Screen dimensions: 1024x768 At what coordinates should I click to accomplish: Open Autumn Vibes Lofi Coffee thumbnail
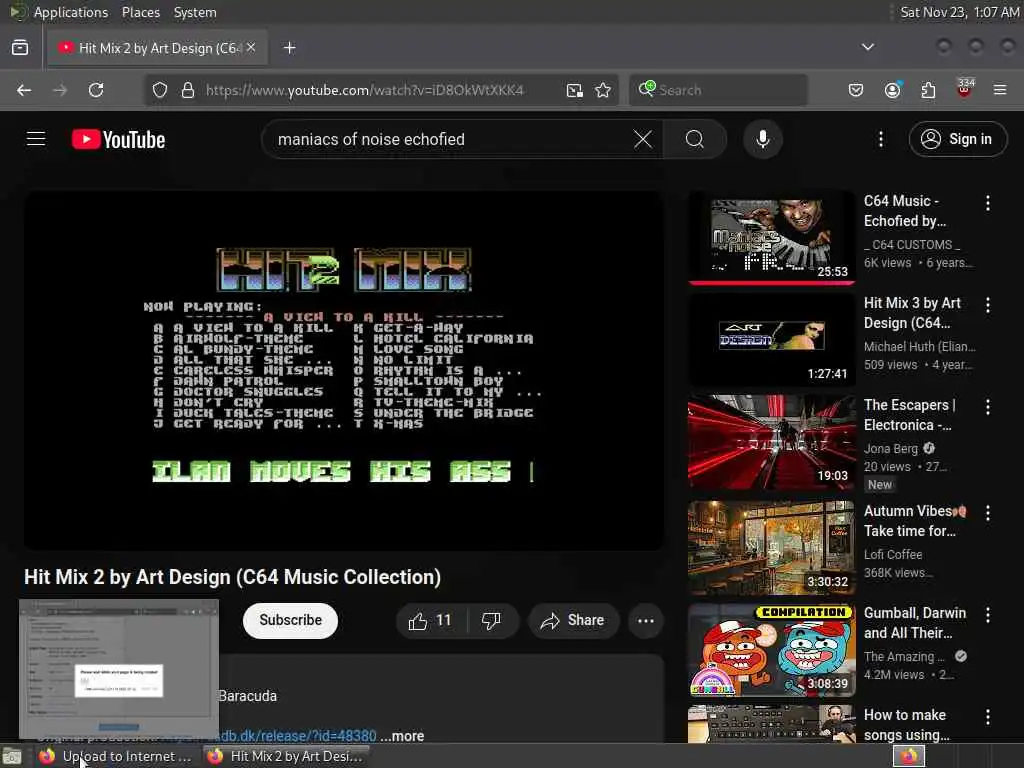coord(771,547)
